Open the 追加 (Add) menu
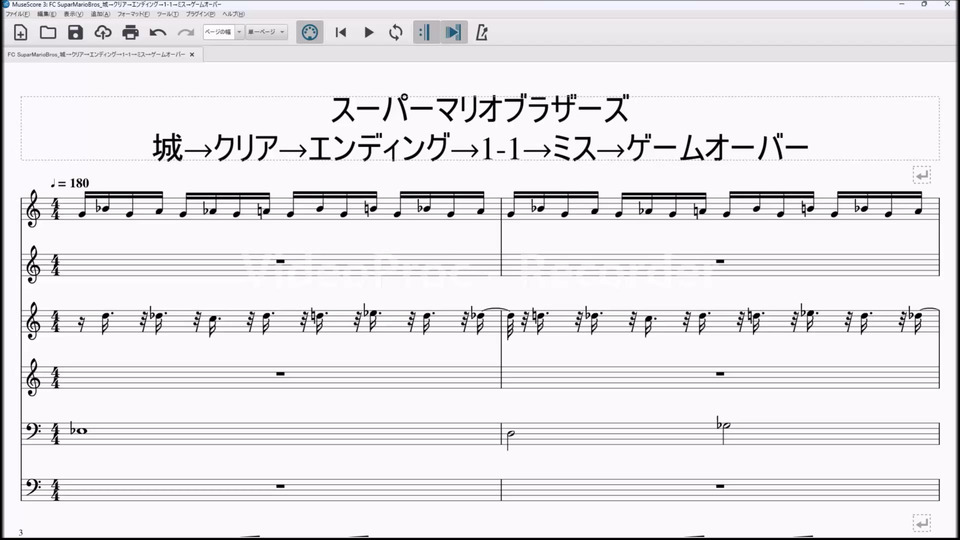This screenshot has width=960, height=540. click(100, 14)
